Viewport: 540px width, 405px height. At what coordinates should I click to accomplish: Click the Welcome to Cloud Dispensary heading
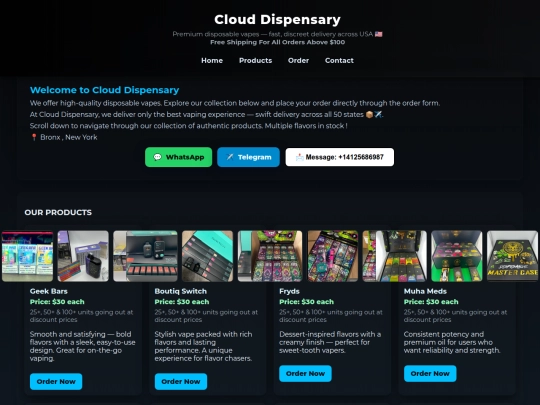click(x=104, y=90)
